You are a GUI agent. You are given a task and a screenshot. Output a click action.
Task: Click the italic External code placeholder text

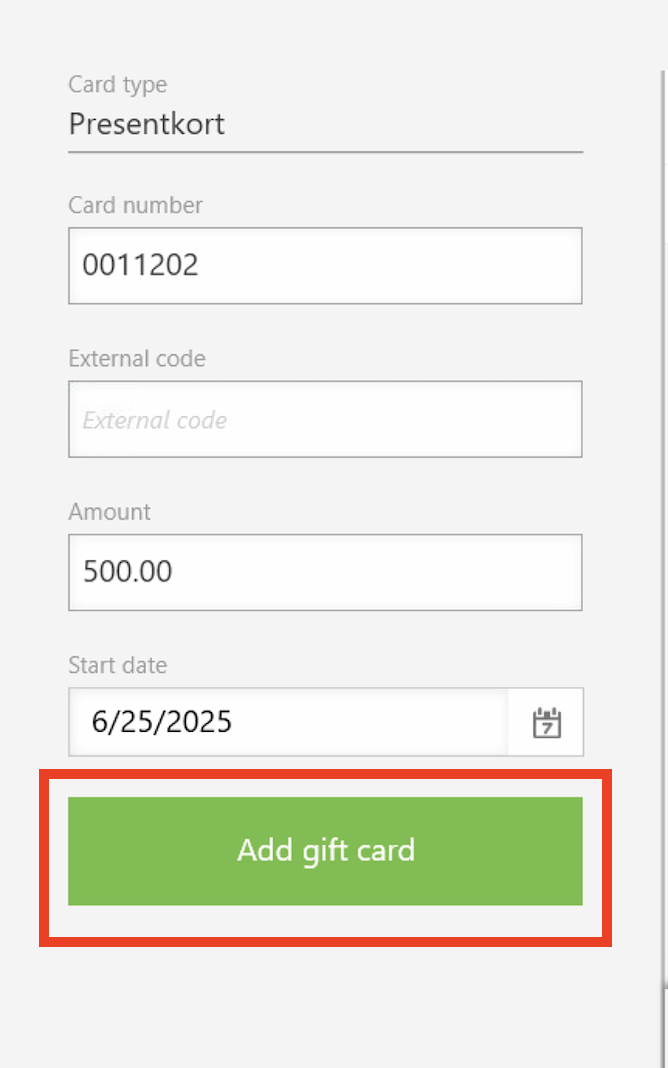[155, 420]
